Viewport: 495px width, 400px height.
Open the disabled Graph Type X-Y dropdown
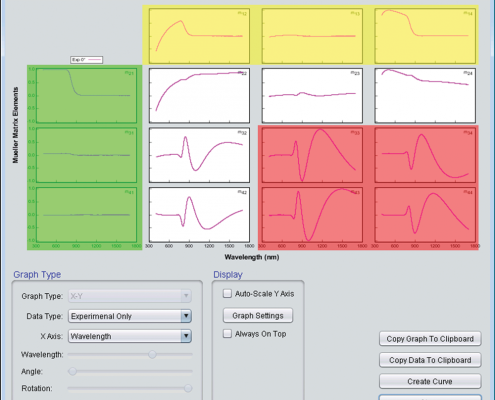[x=130, y=296]
